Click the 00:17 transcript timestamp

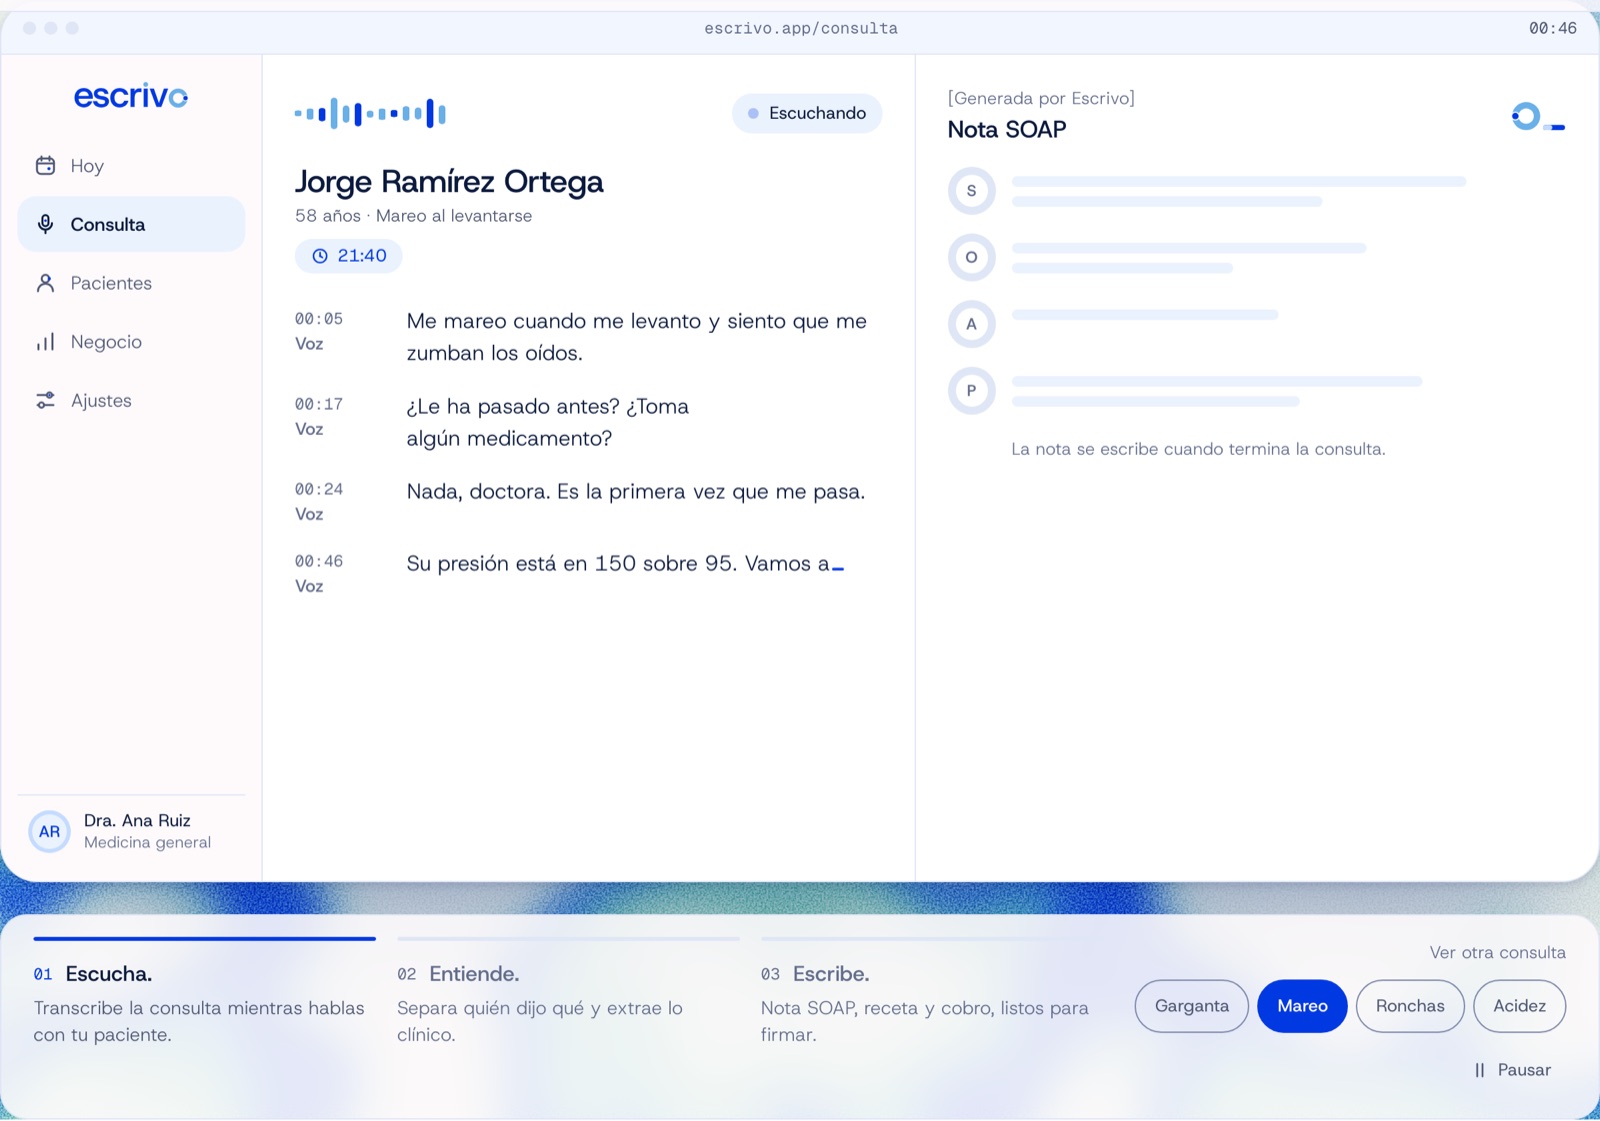point(319,404)
